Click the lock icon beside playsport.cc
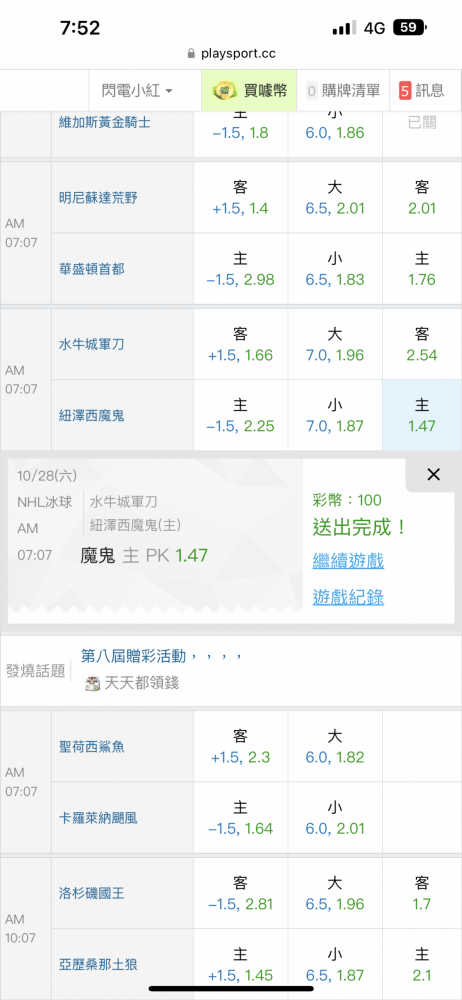 191,54
